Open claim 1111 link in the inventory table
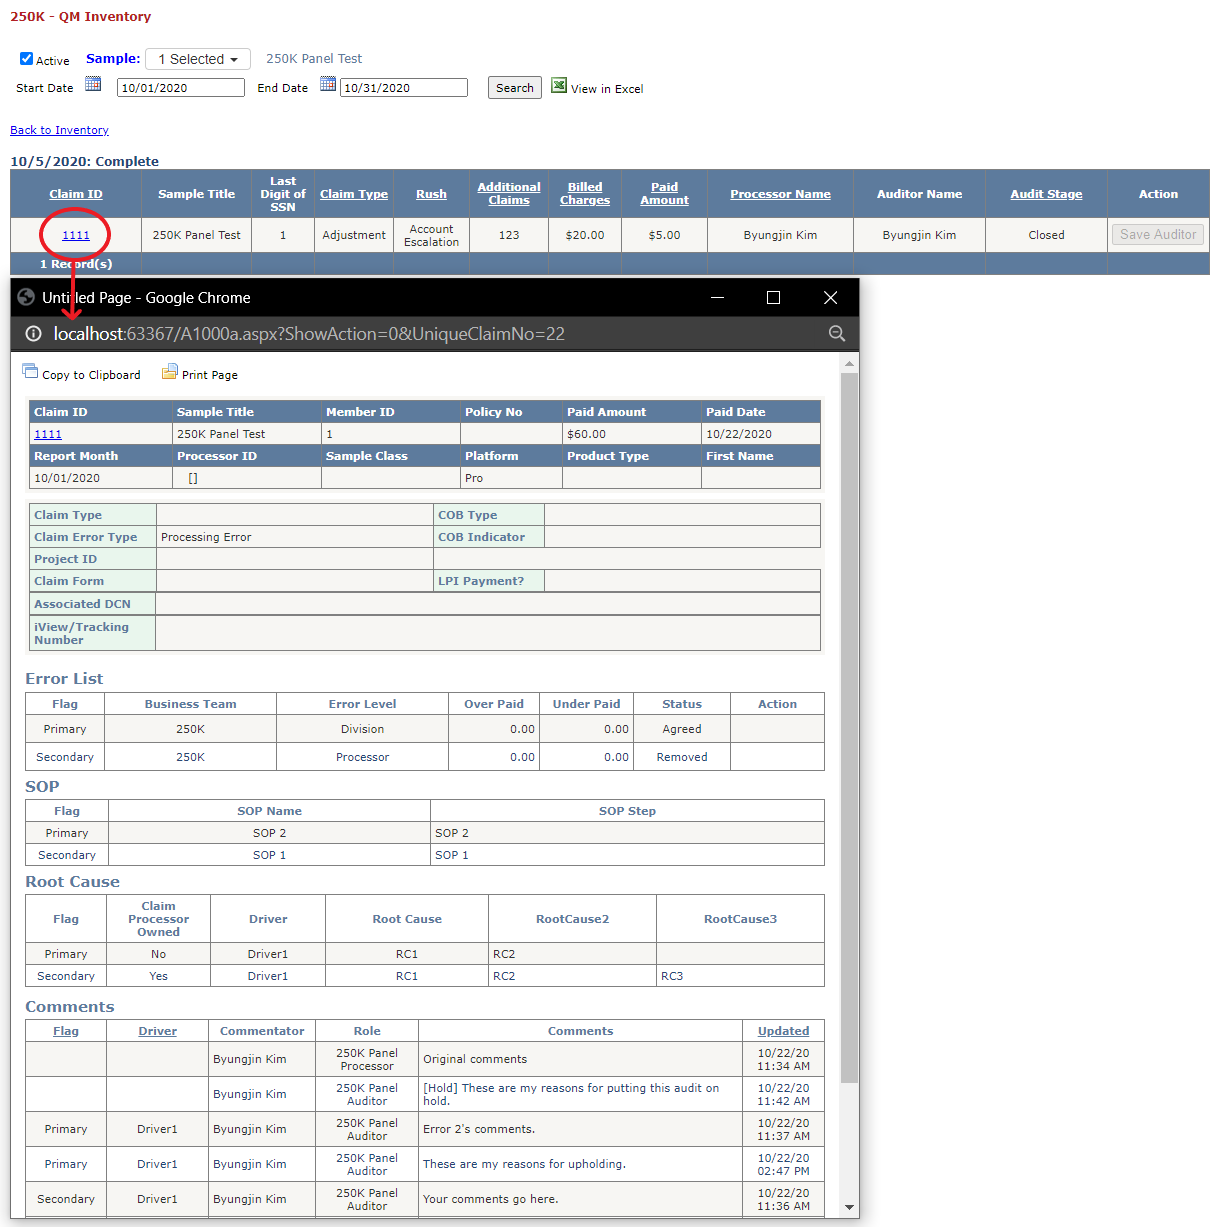The image size is (1219, 1227). [x=76, y=235]
